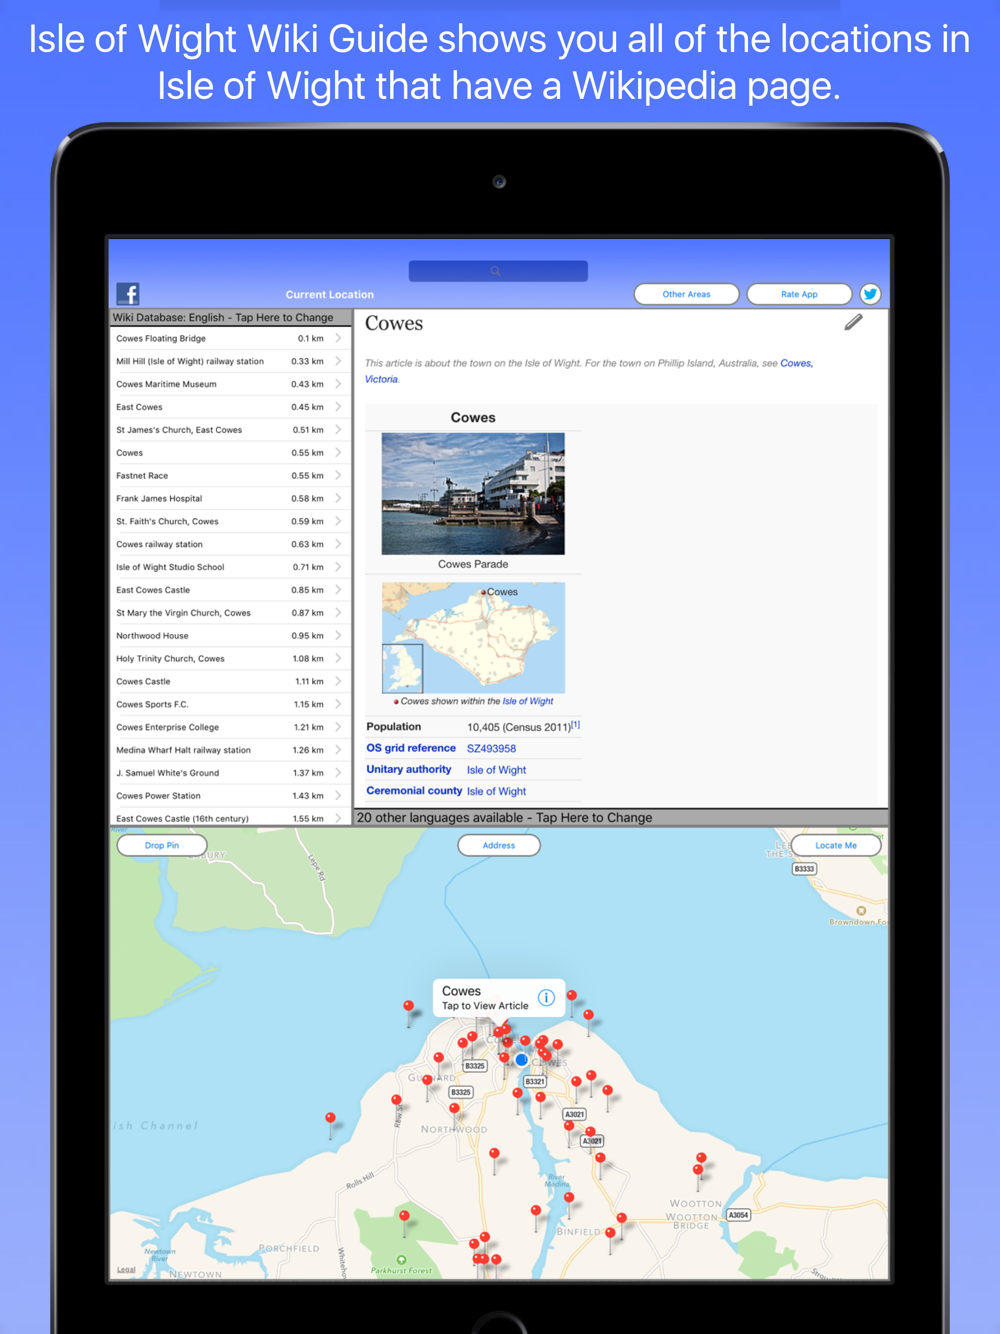Image resolution: width=1000 pixels, height=1334 pixels.
Task: Select Cowes railway station entry
Action: click(x=230, y=544)
